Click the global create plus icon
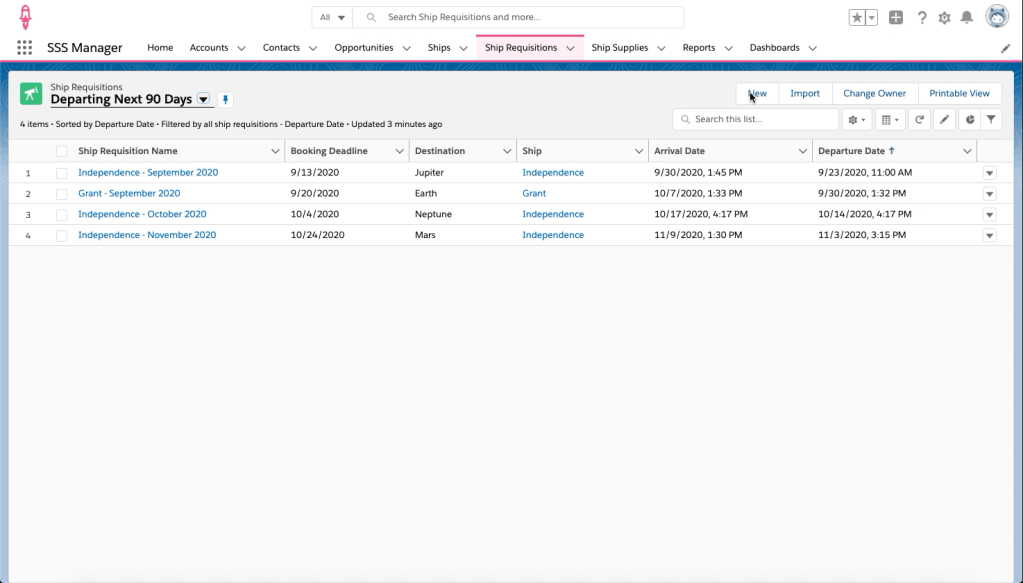 point(896,17)
